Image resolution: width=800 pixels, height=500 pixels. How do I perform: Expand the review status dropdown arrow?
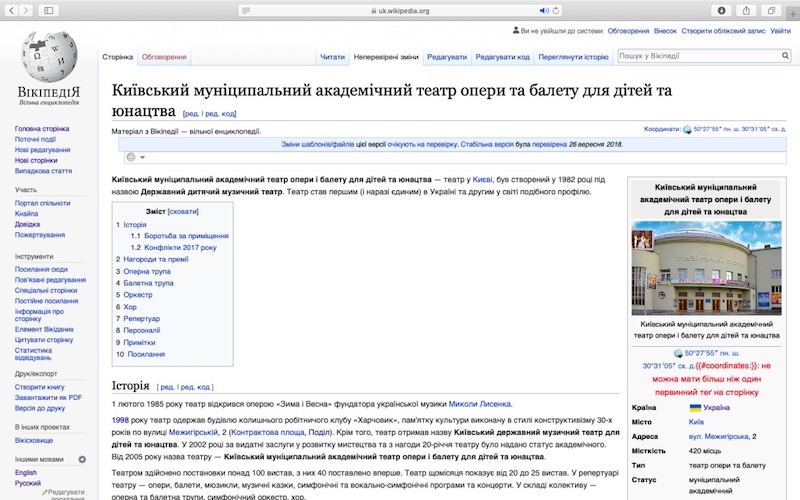tap(143, 157)
